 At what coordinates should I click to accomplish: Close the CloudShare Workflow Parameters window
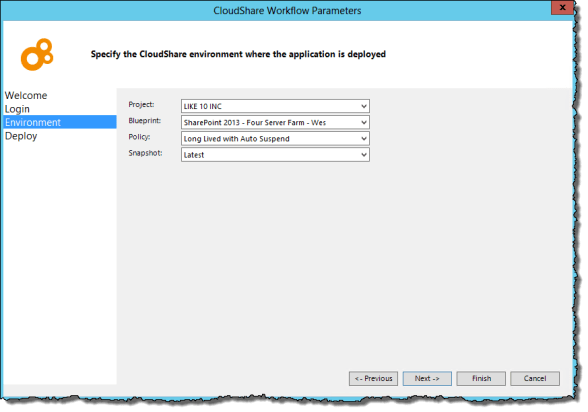click(562, 7)
